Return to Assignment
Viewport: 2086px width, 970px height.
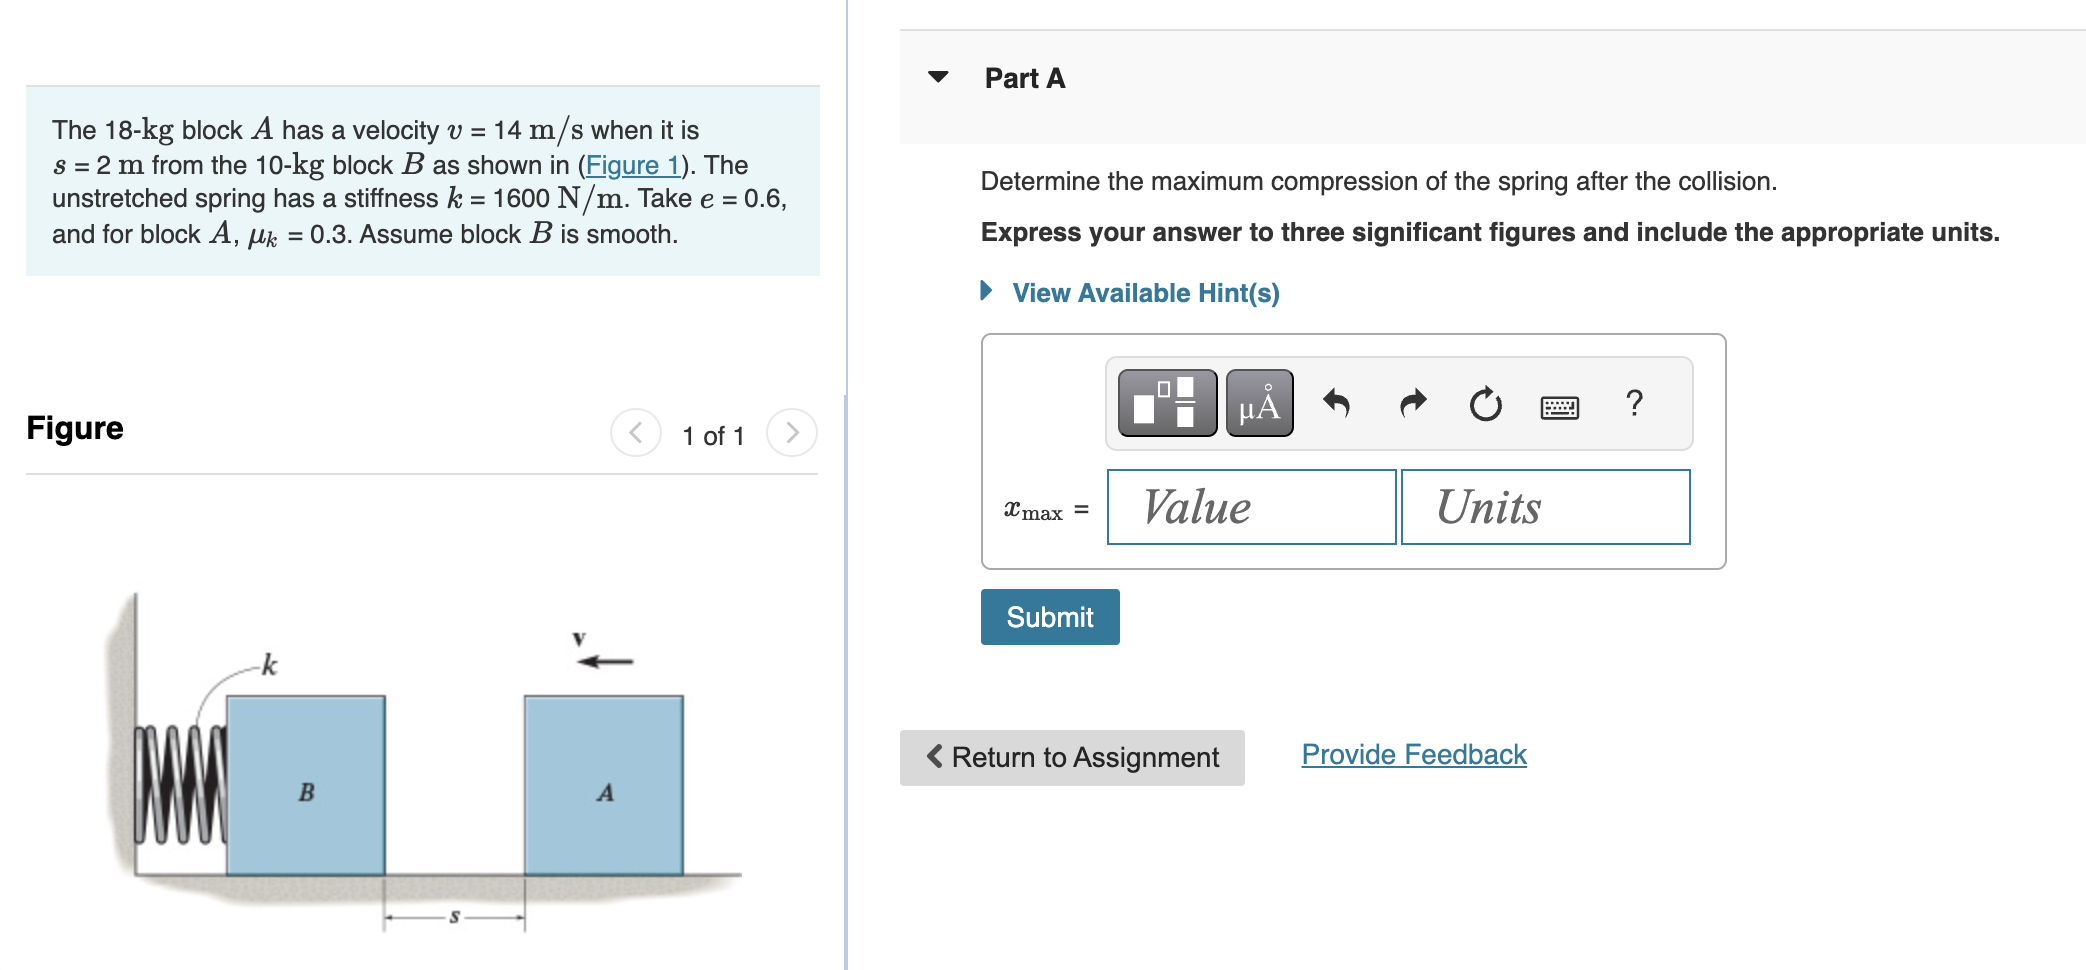click(1072, 757)
